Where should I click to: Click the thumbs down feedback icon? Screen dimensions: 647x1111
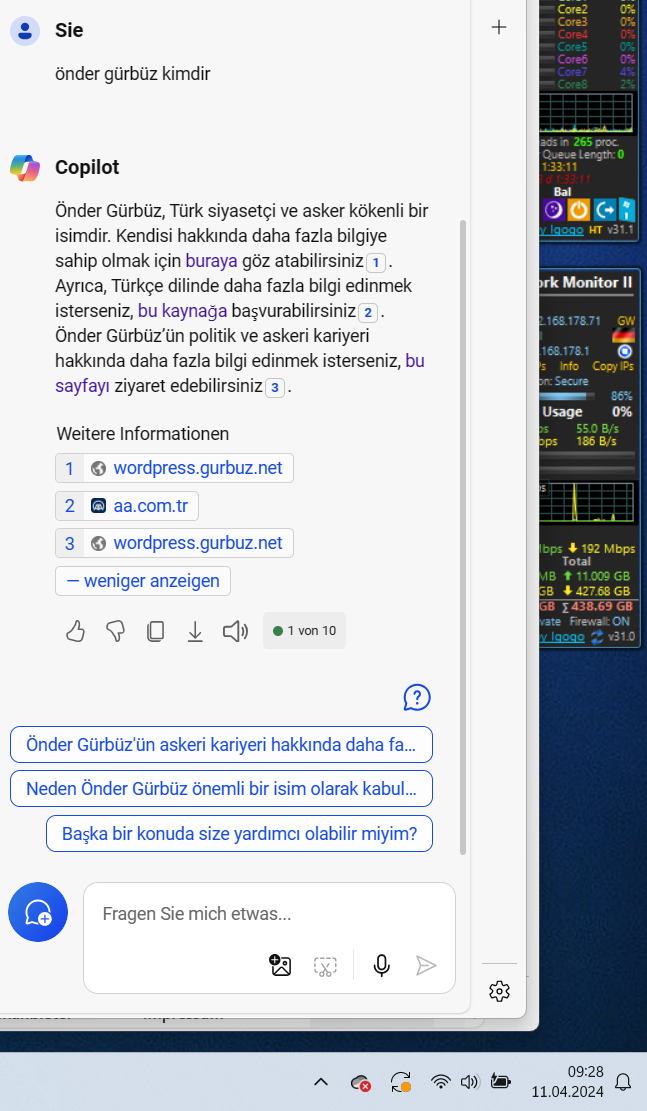coord(115,631)
